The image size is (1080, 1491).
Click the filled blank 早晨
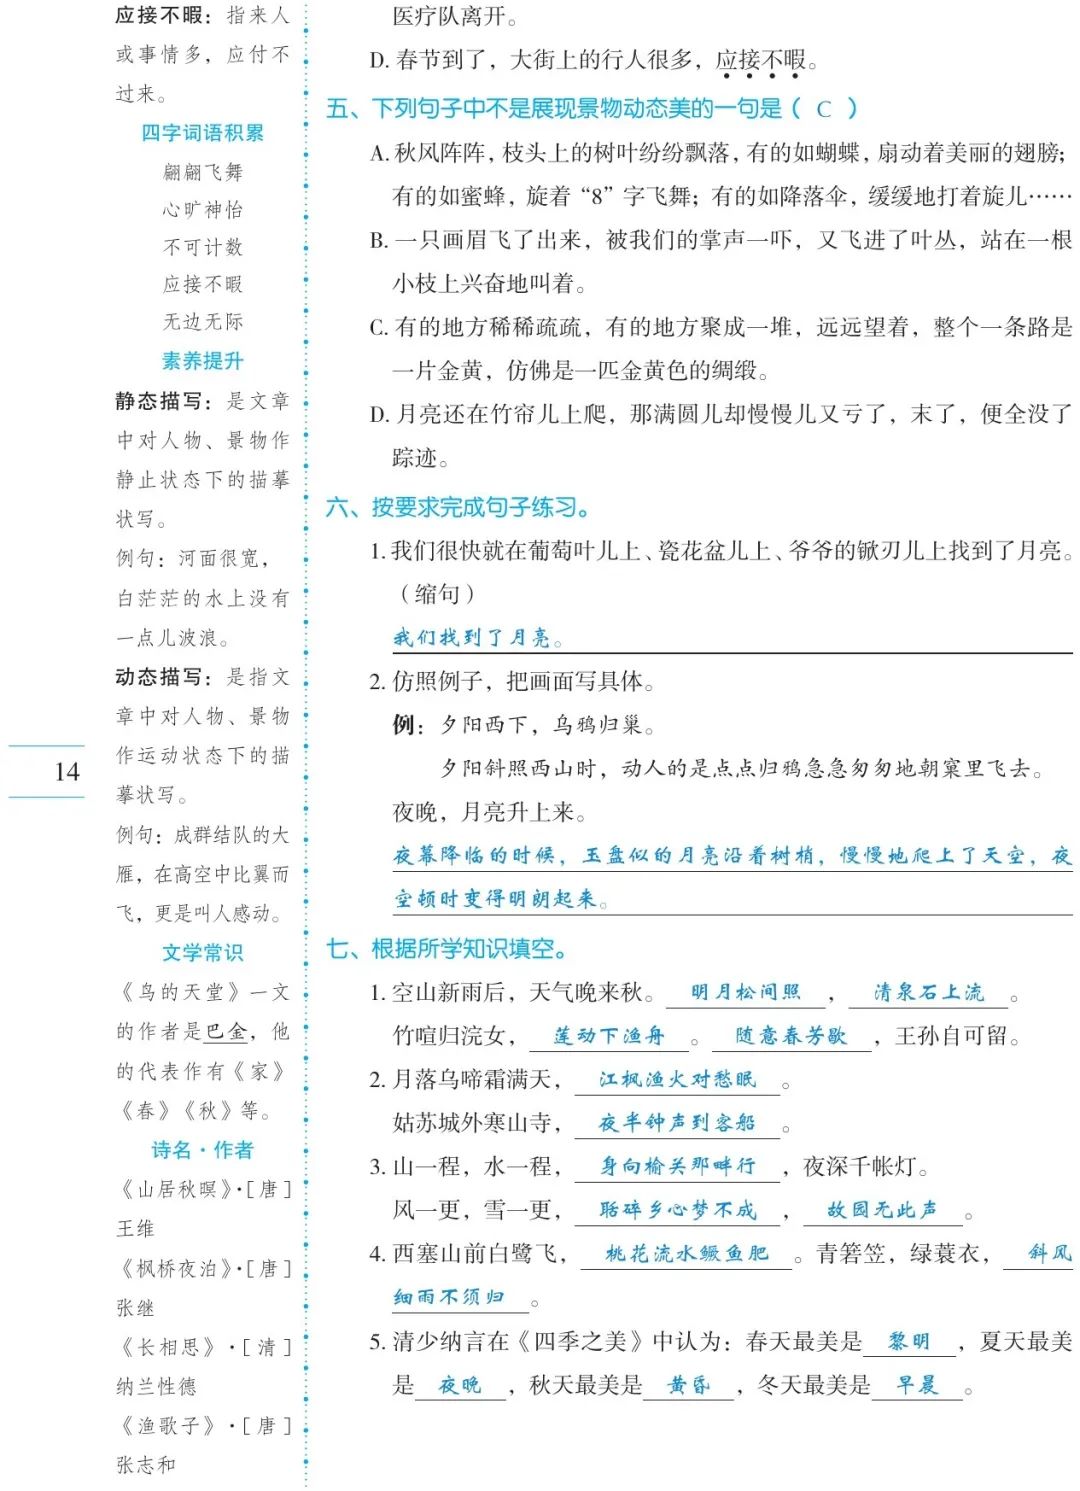click(917, 1385)
